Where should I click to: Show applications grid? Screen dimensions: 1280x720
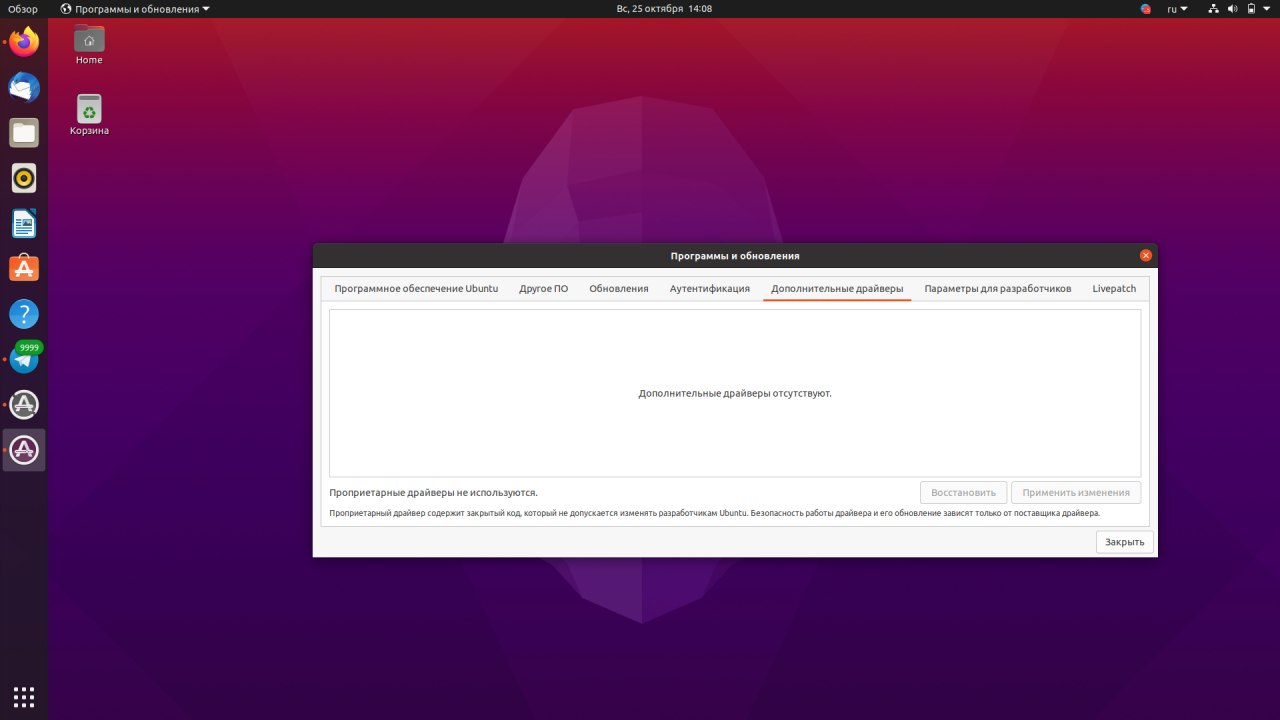(x=24, y=696)
